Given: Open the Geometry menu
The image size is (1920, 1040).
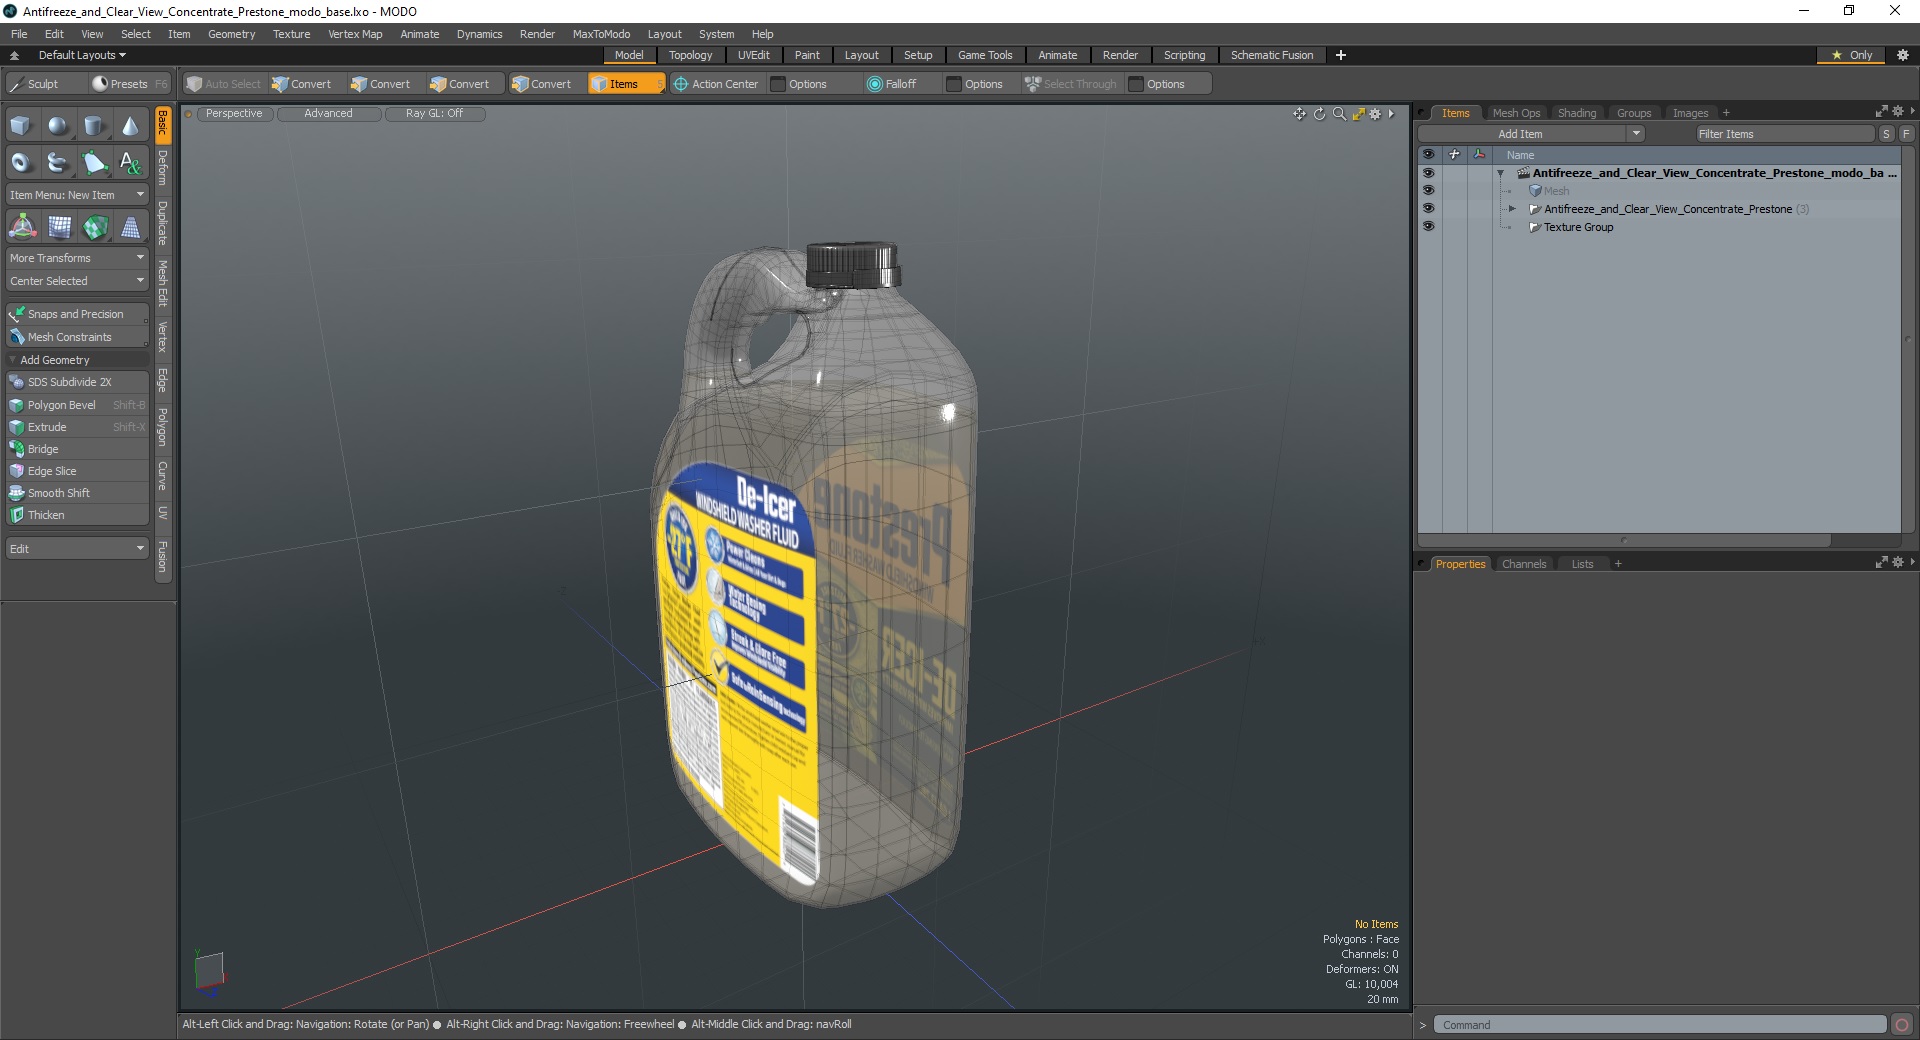Looking at the screenshot, I should click(231, 34).
